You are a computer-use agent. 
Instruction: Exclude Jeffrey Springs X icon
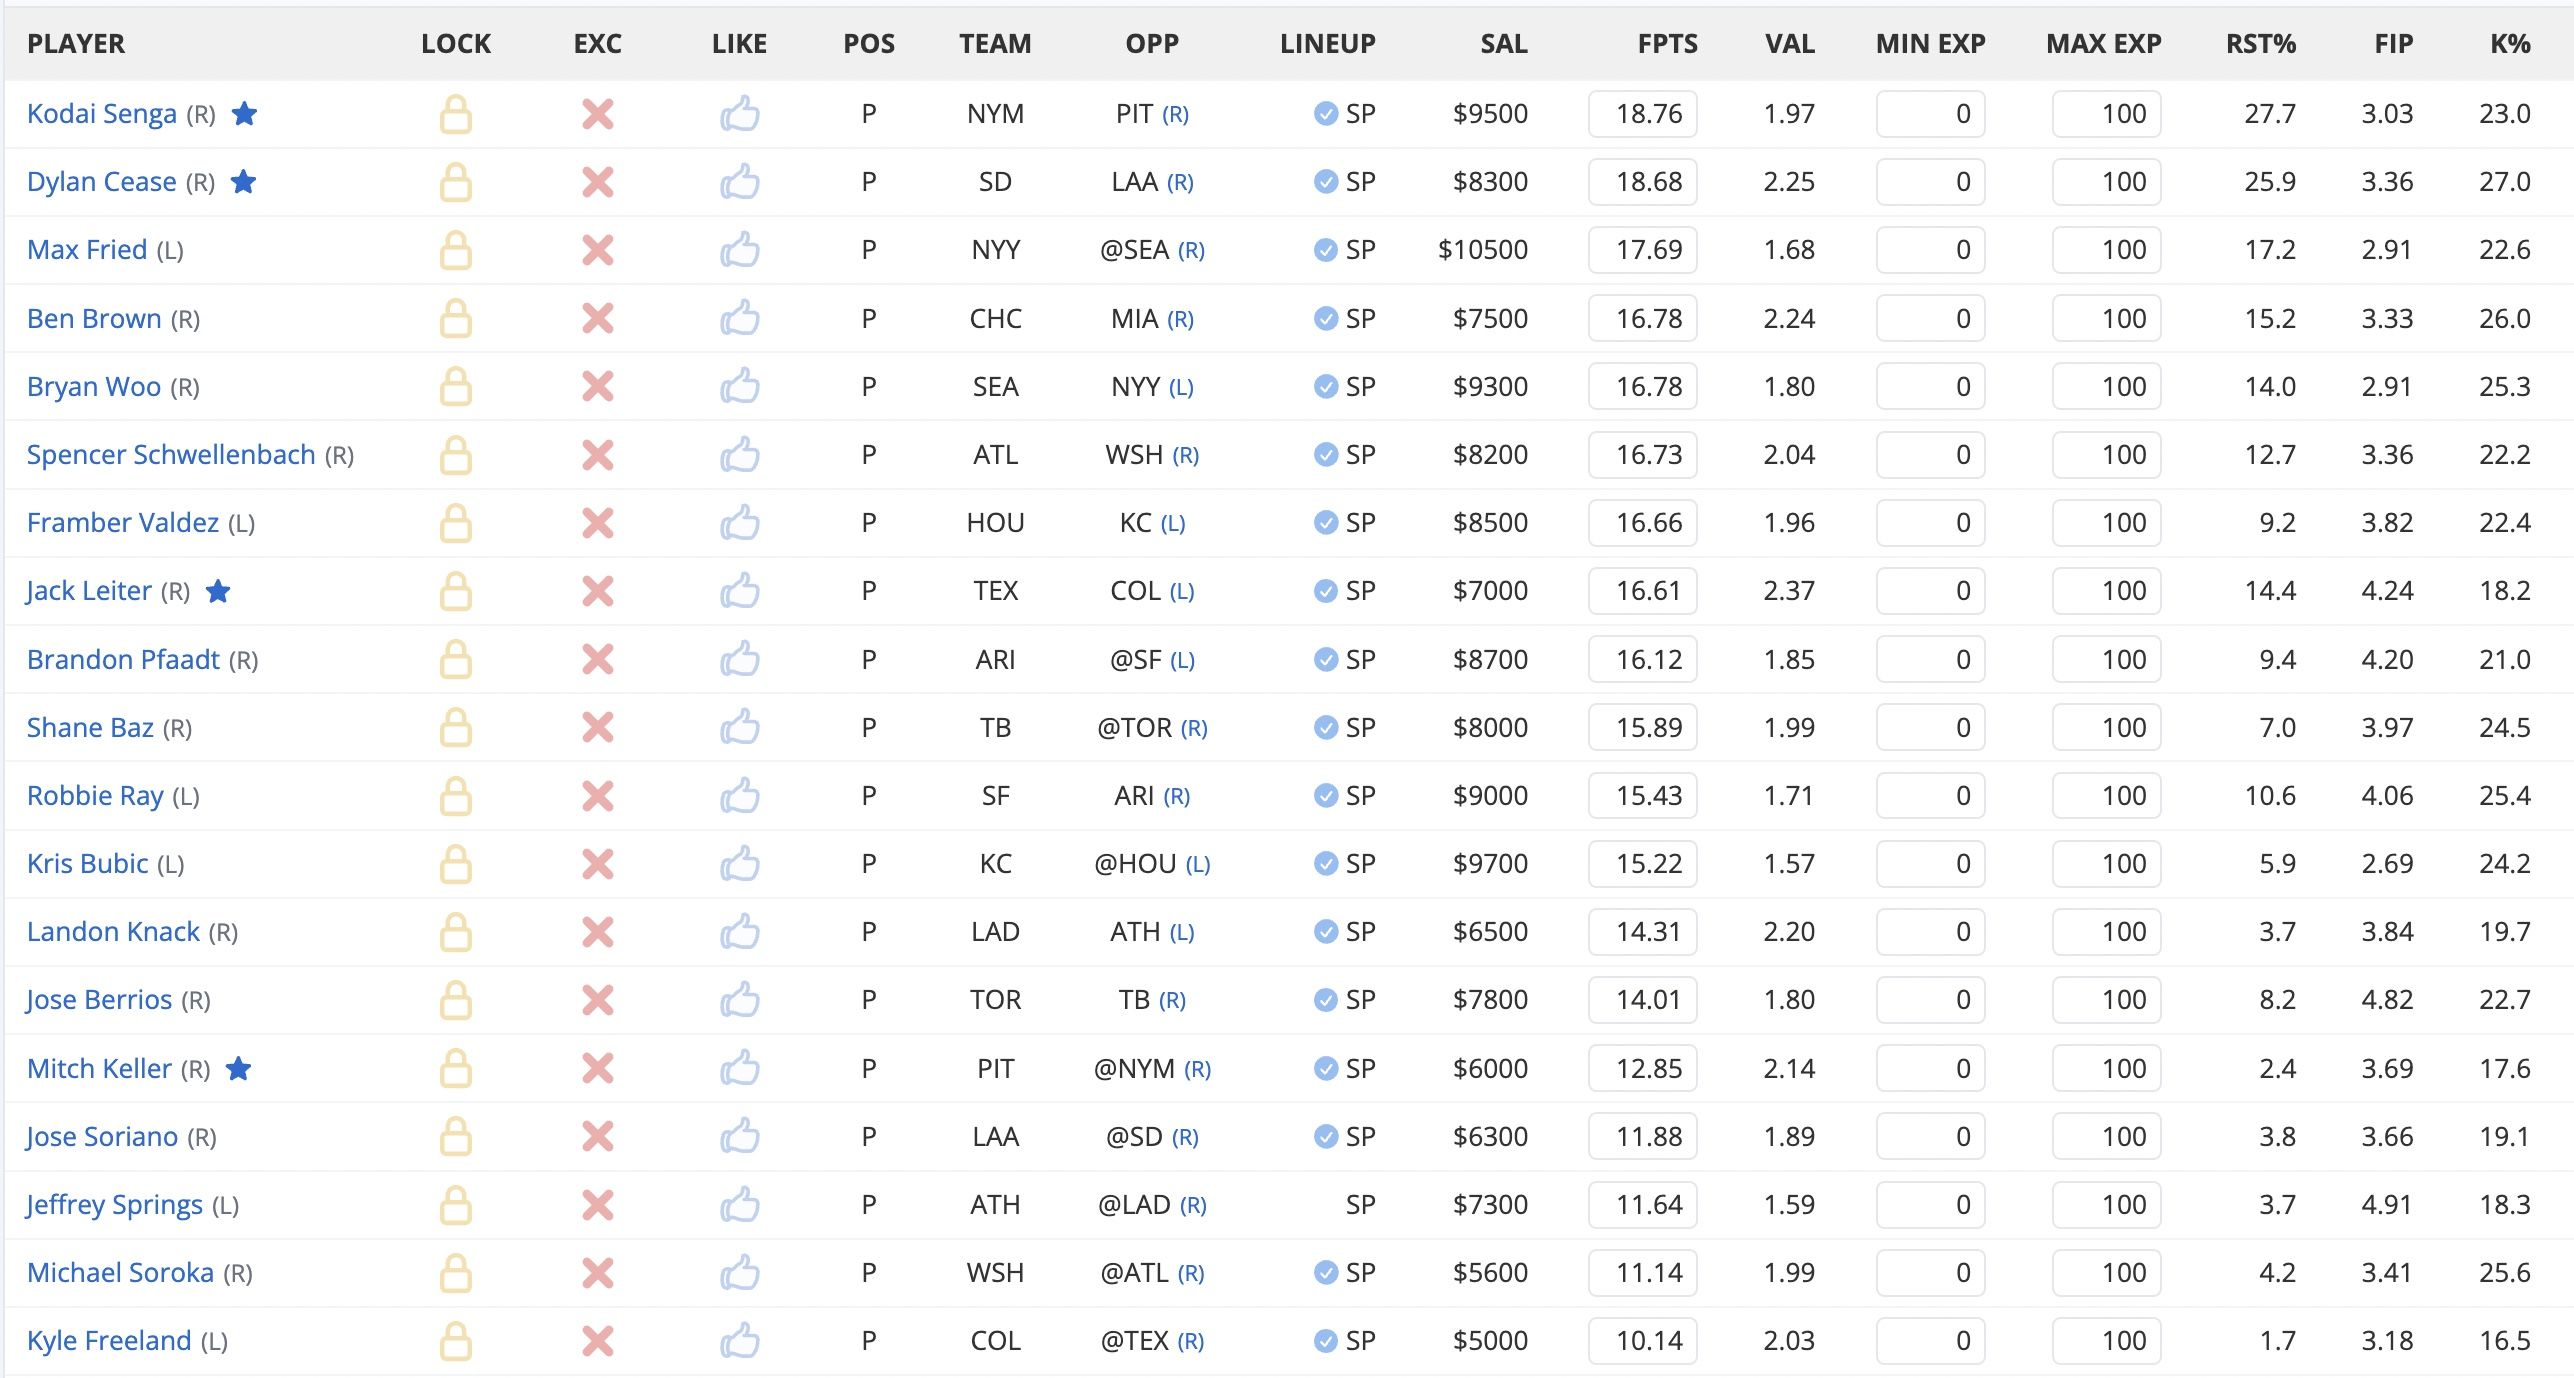(598, 1205)
